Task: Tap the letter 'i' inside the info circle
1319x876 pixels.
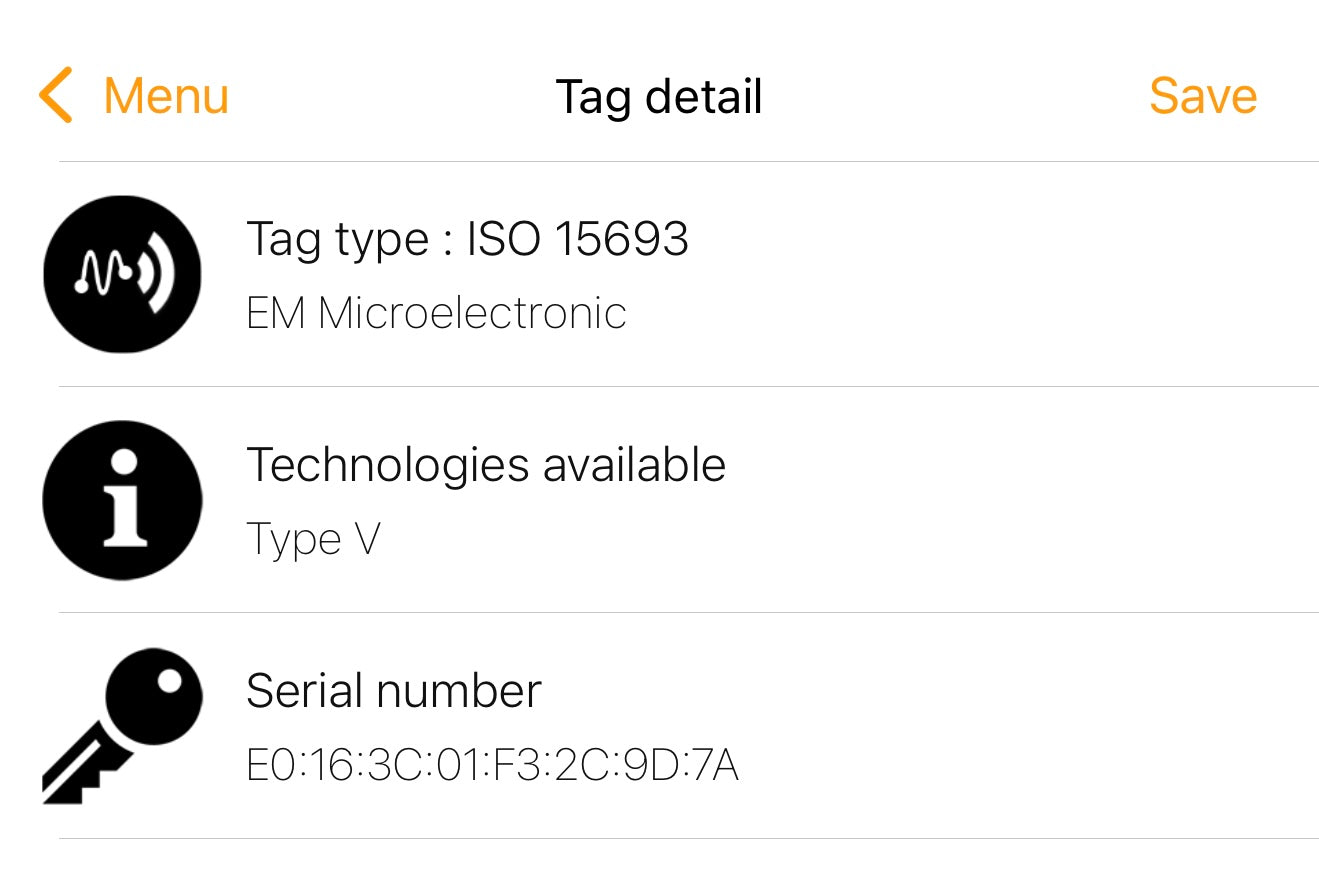Action: (124, 500)
